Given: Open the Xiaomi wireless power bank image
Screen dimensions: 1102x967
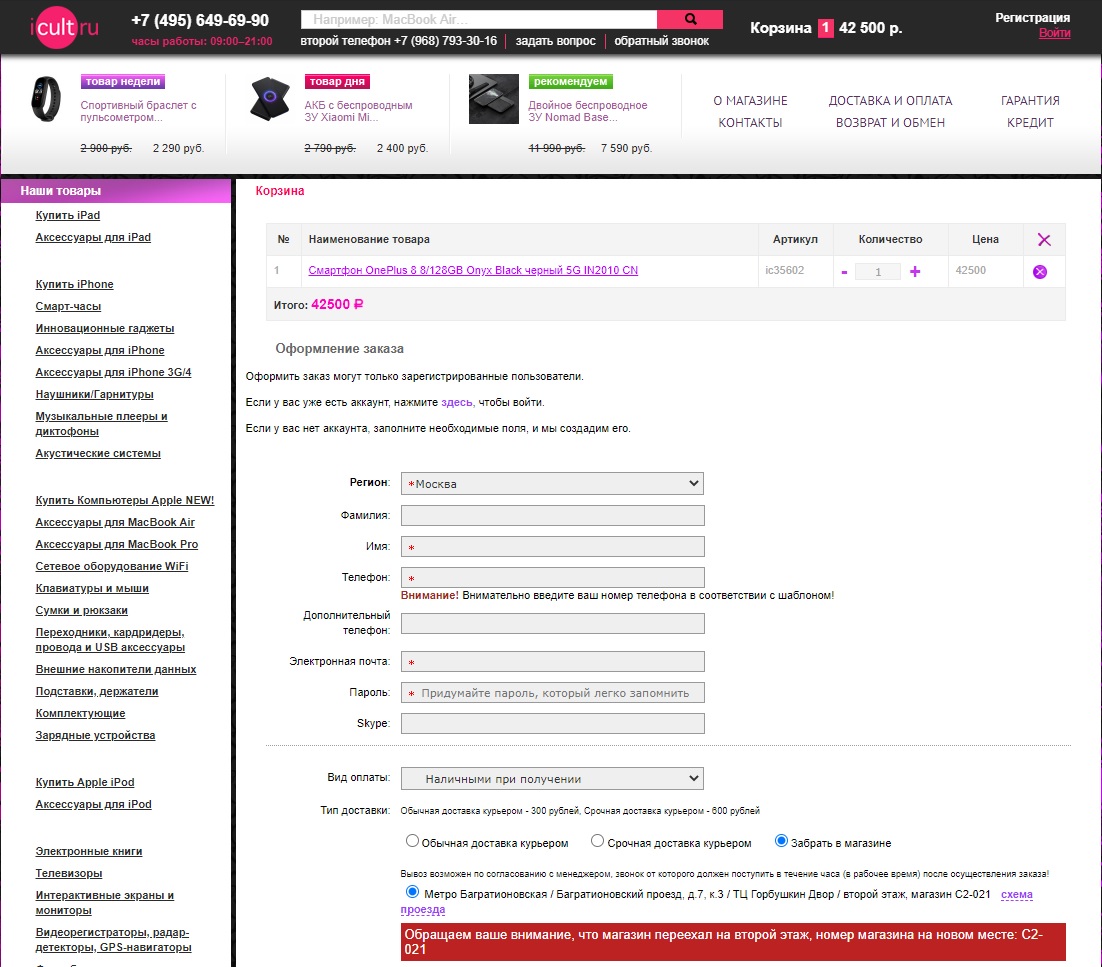Looking at the screenshot, I should tap(271, 99).
